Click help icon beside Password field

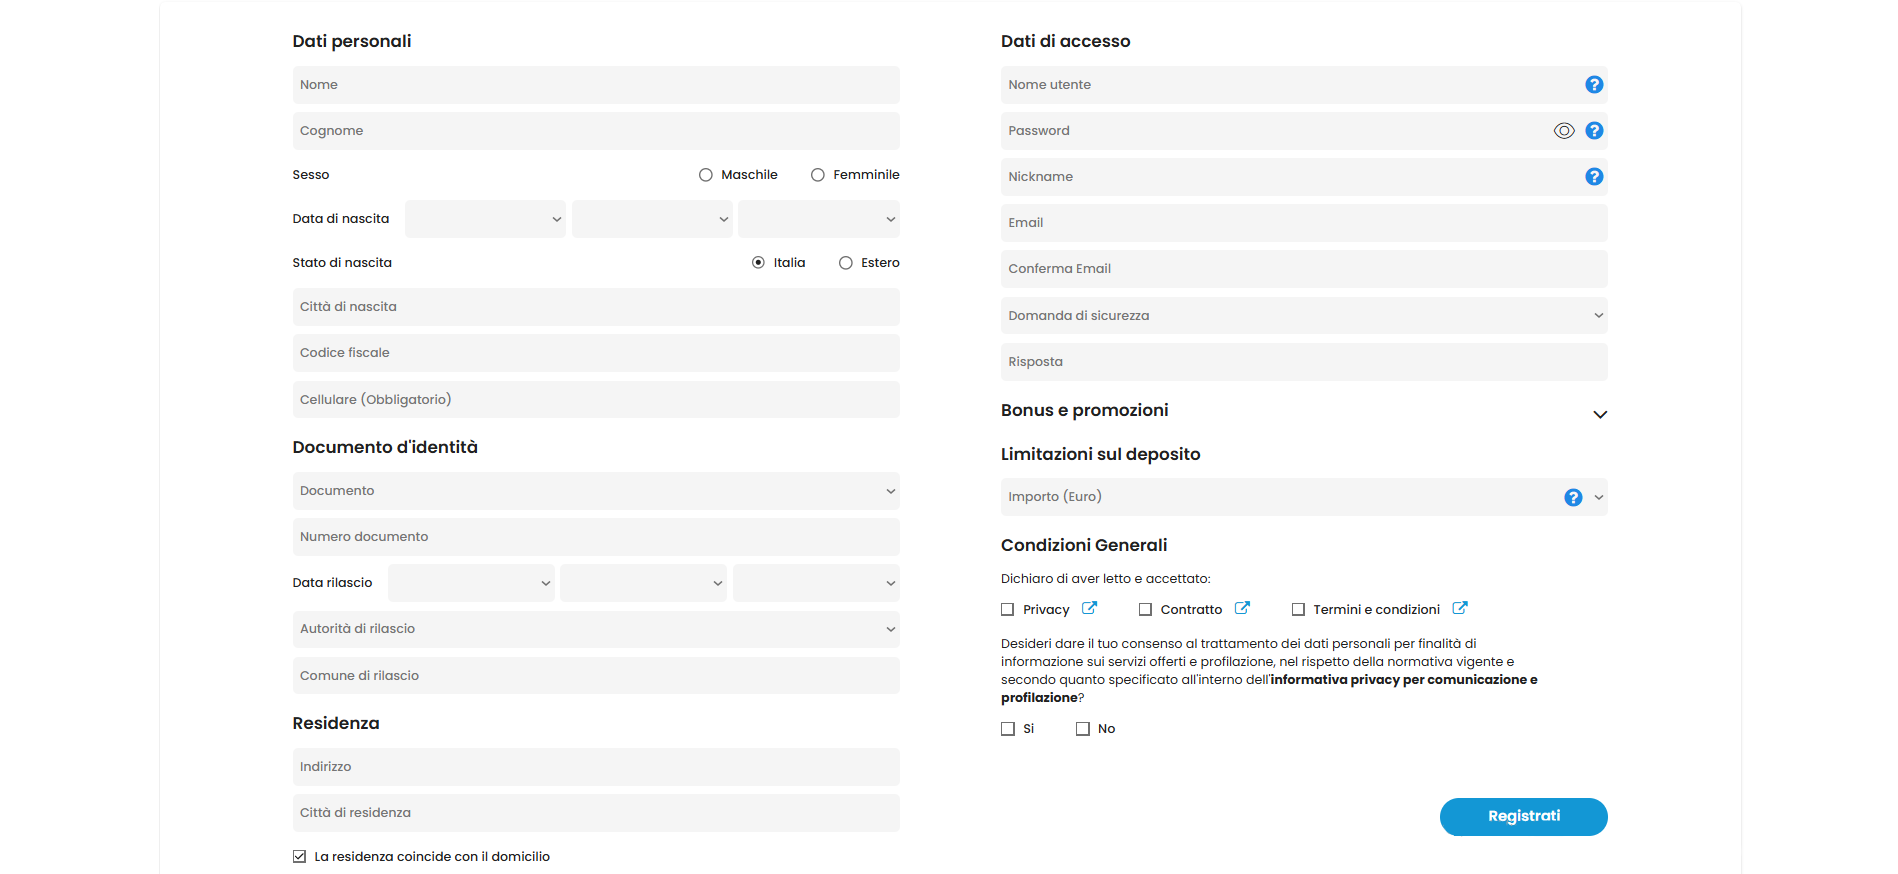(1594, 131)
